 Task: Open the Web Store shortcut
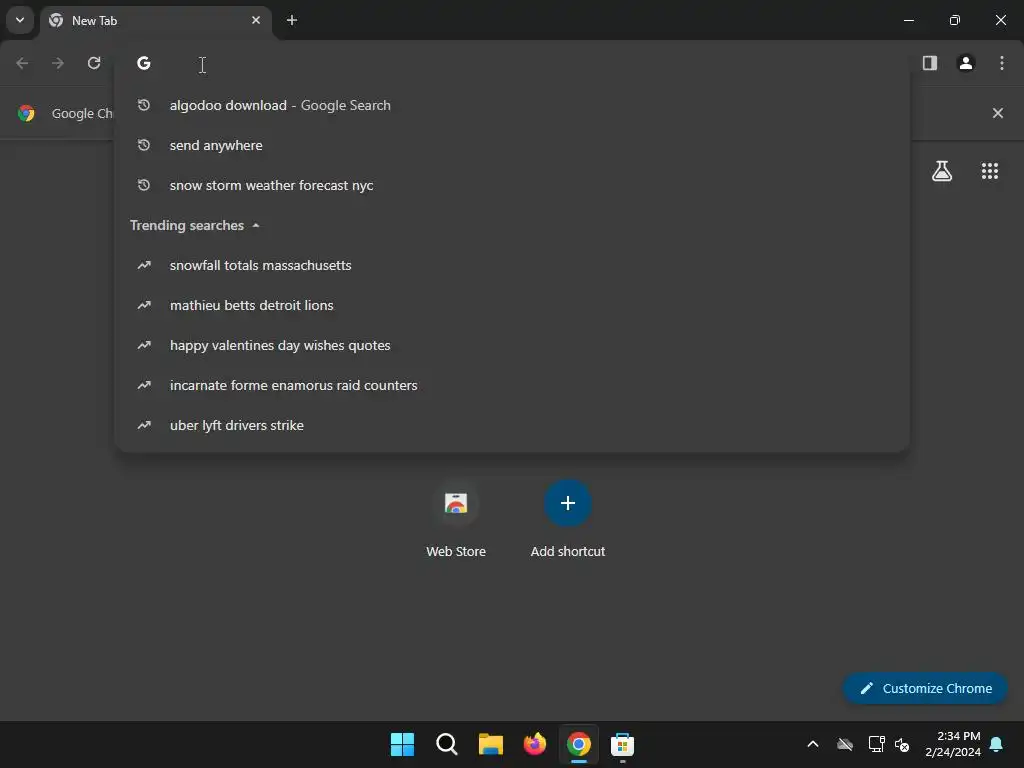[456, 519]
